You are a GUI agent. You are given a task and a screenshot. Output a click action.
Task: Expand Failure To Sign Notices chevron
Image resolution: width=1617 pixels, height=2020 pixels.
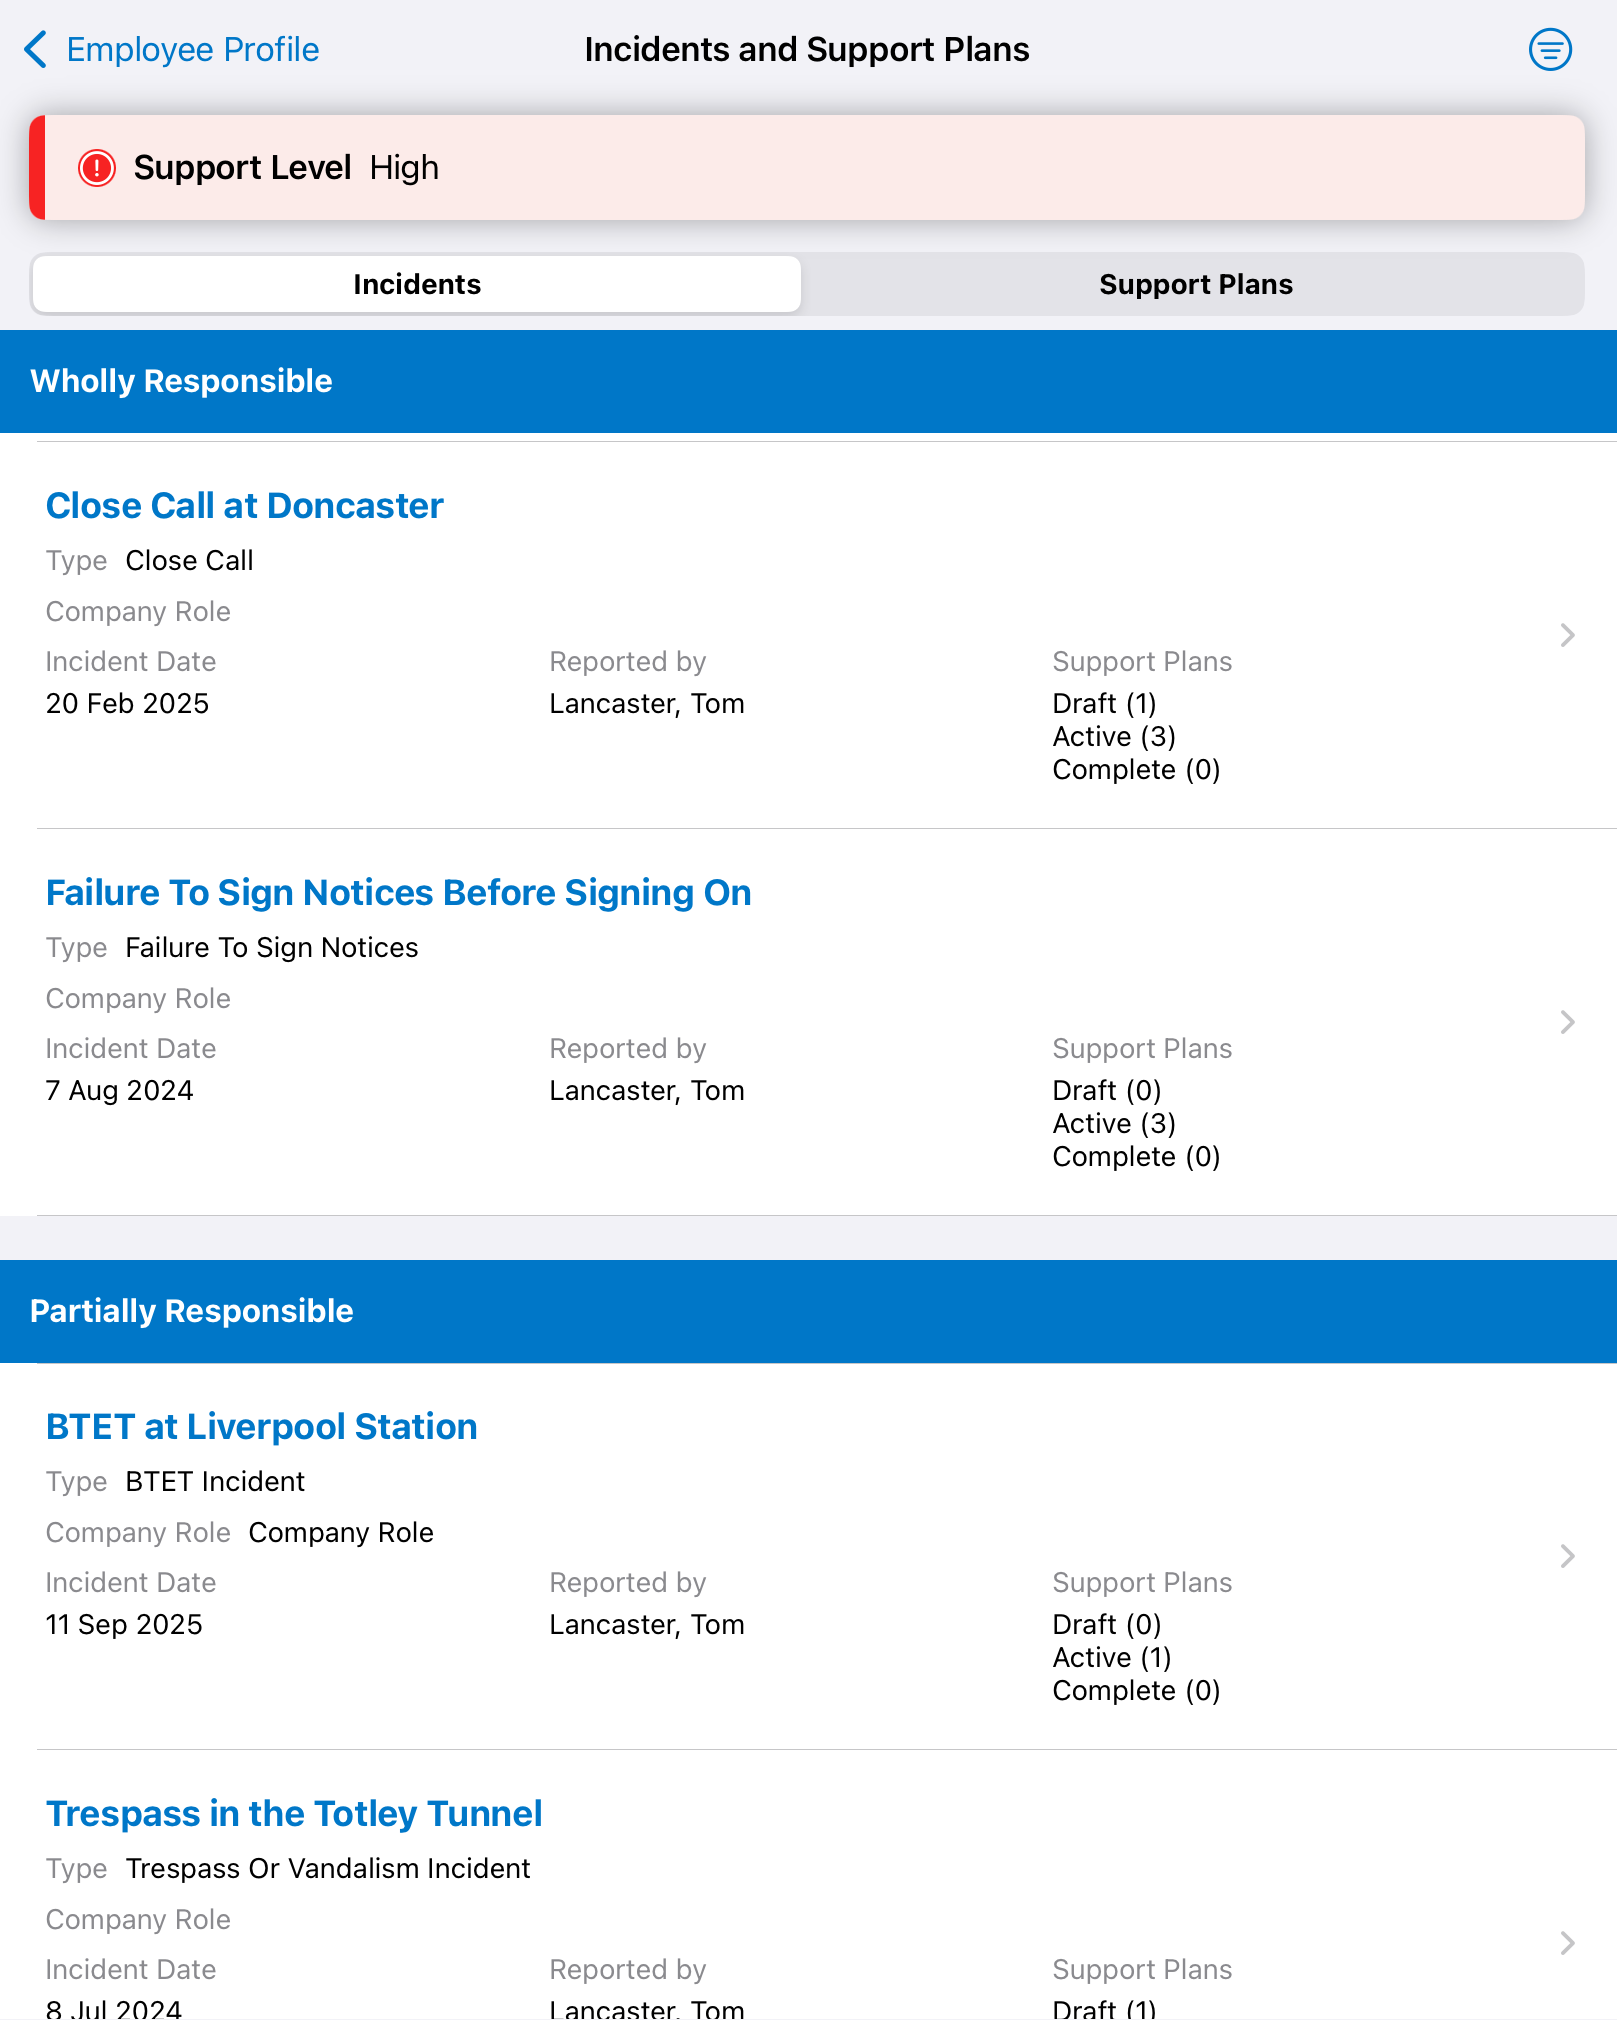pos(1567,1022)
